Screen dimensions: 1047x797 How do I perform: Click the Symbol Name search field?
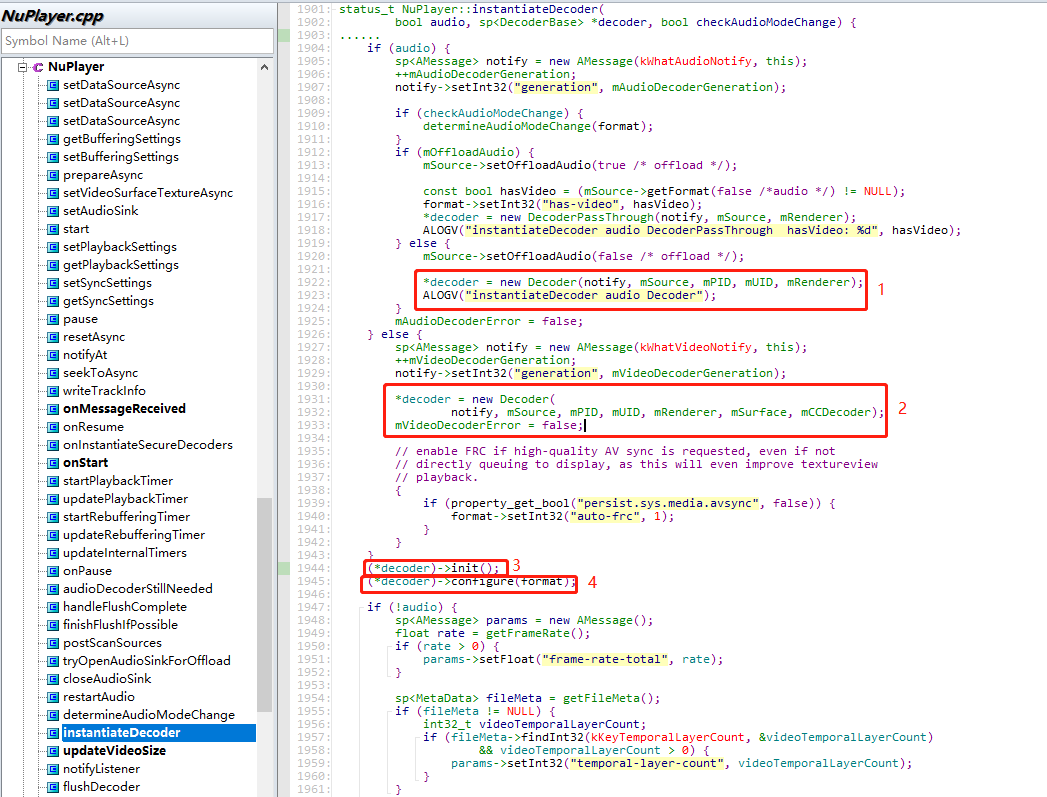click(x=138, y=41)
